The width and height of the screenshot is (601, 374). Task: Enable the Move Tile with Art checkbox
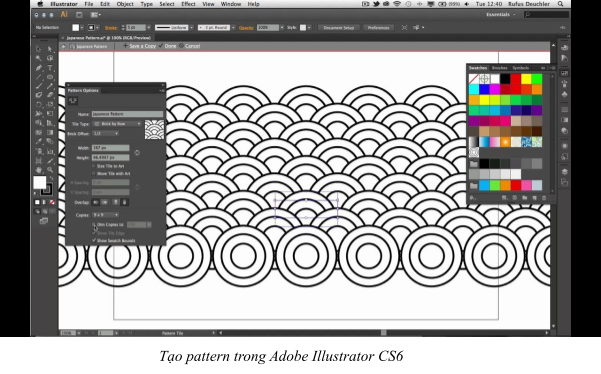pos(94,174)
